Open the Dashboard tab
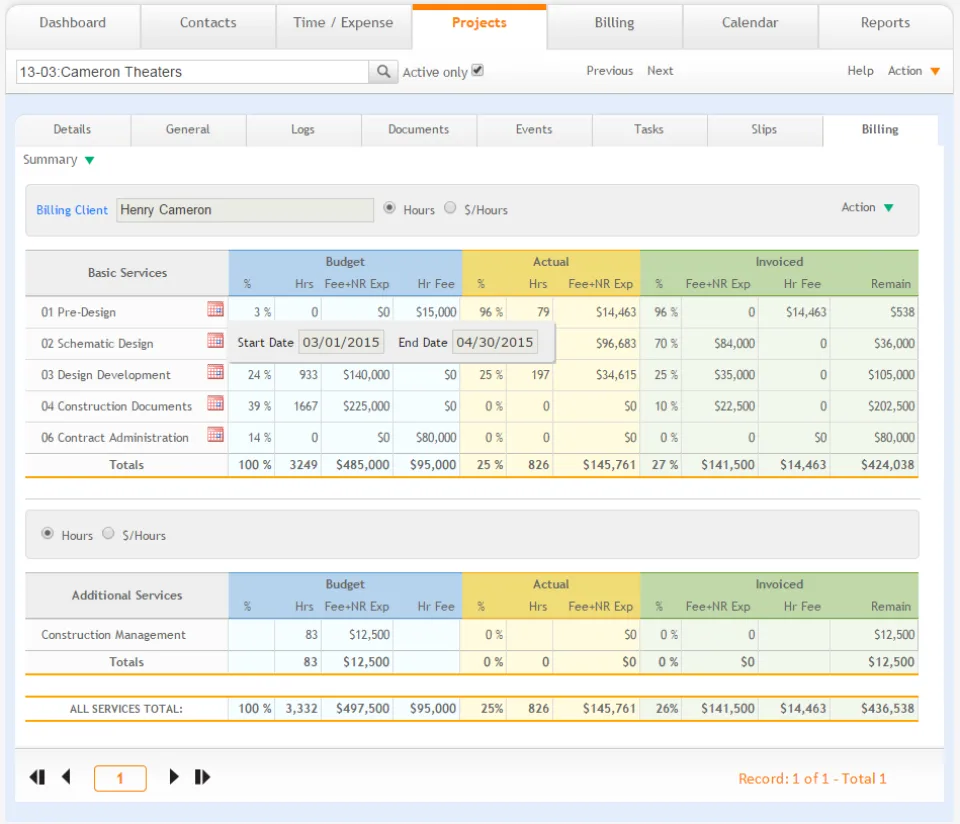The height and width of the screenshot is (824, 960). coord(73,26)
